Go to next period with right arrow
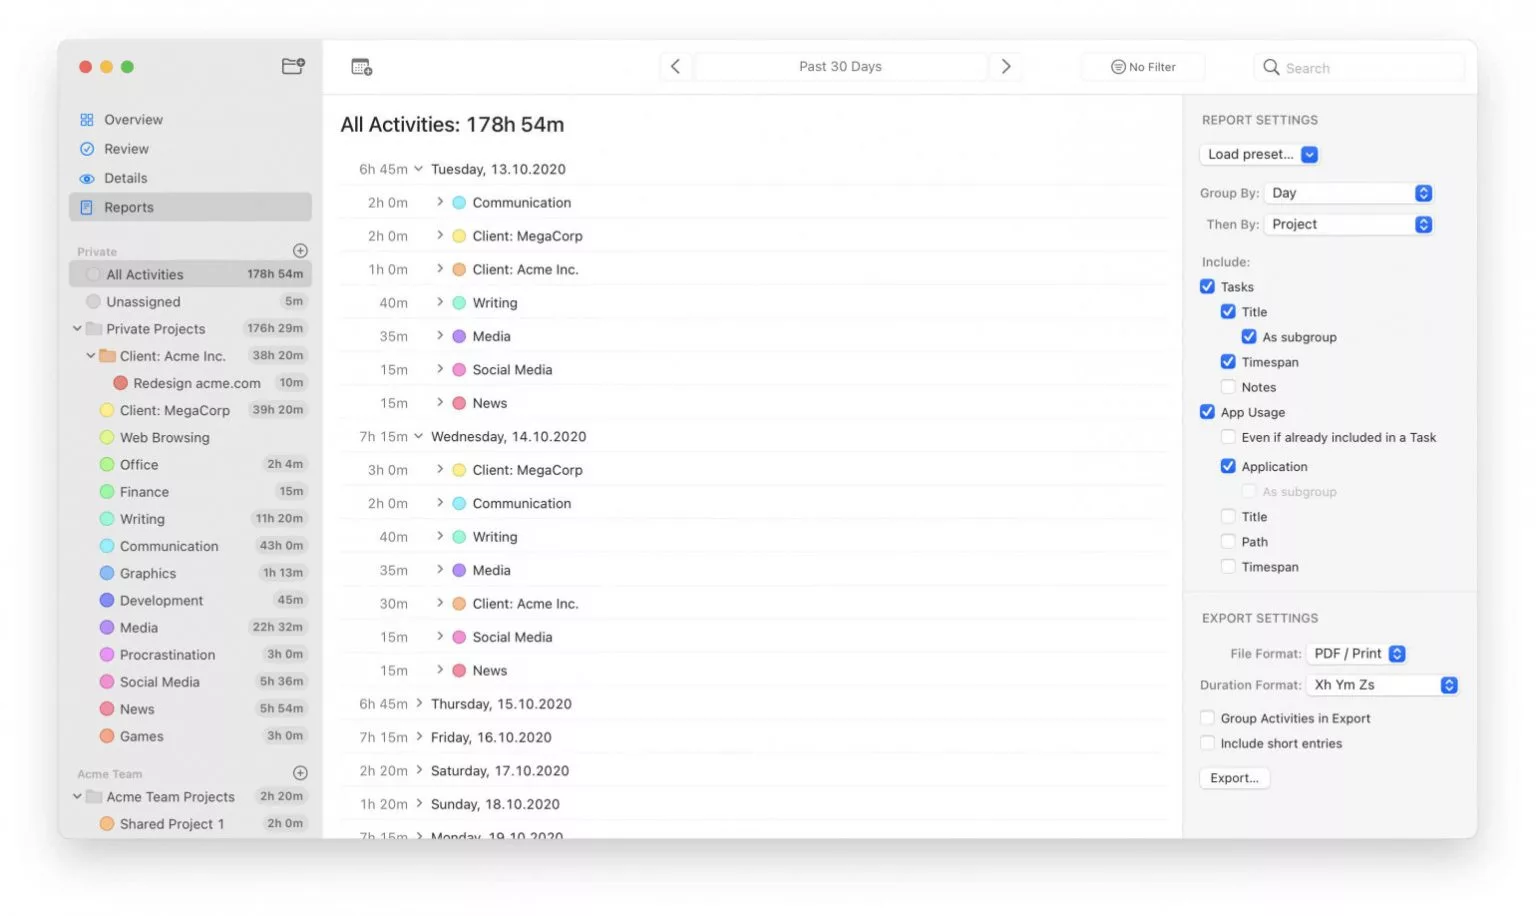 [1005, 66]
